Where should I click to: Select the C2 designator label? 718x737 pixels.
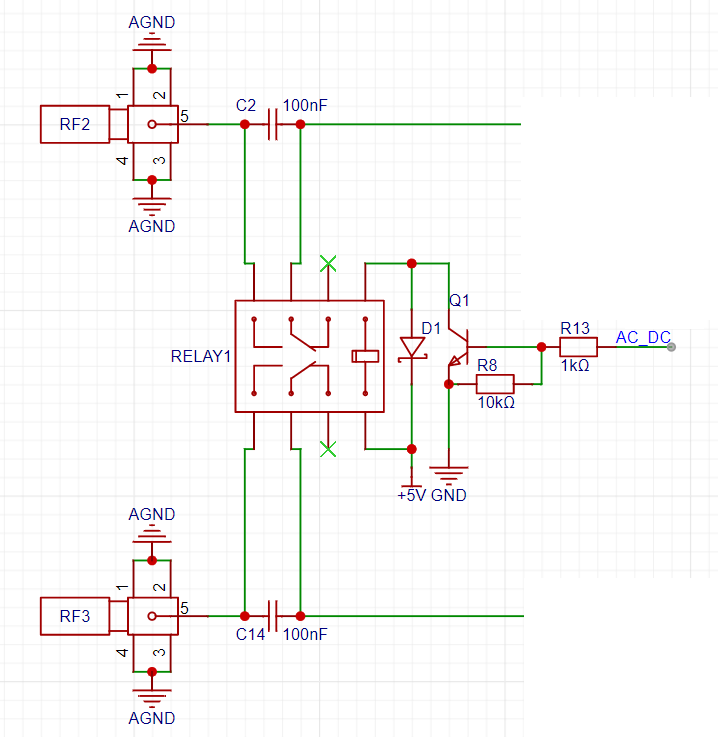[x=246, y=105]
